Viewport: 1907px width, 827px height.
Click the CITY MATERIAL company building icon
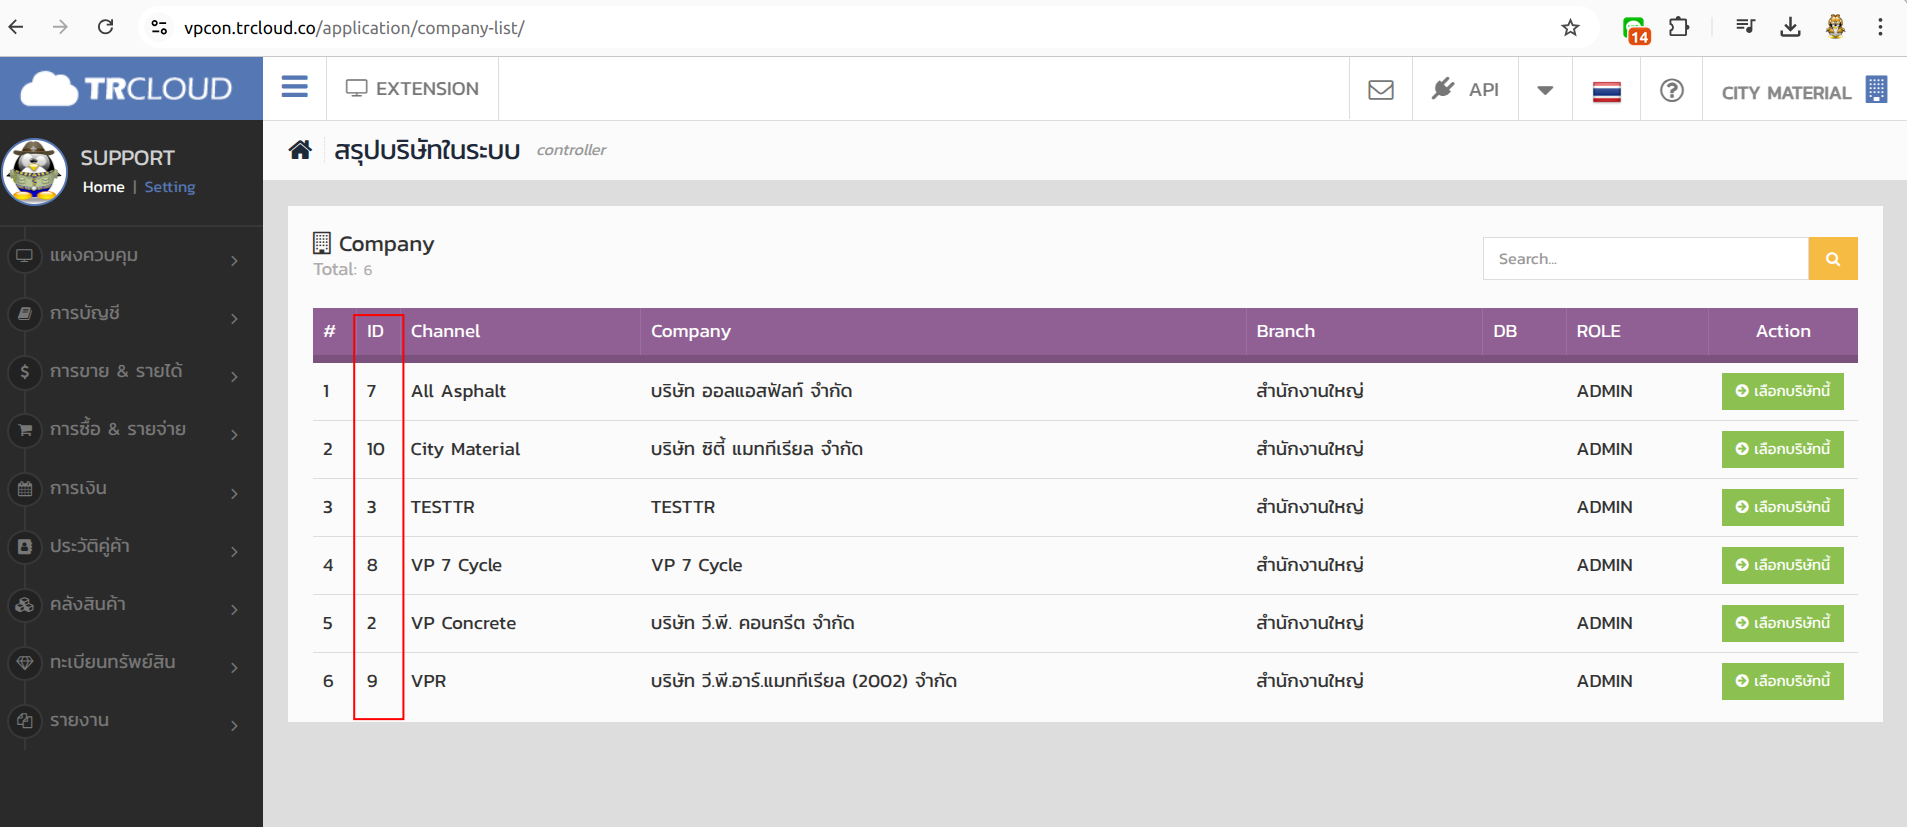click(x=1876, y=89)
